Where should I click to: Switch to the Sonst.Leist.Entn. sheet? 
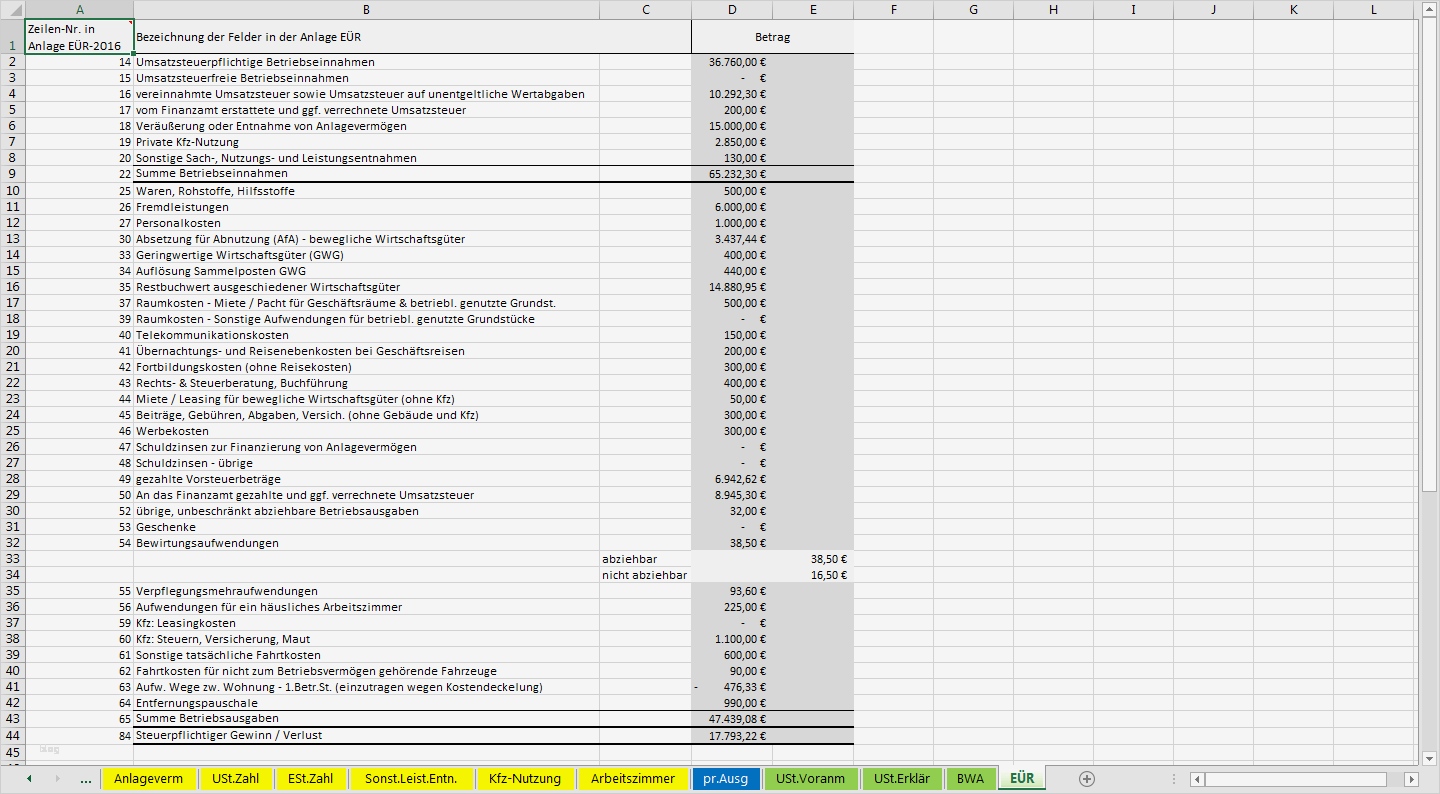click(412, 779)
